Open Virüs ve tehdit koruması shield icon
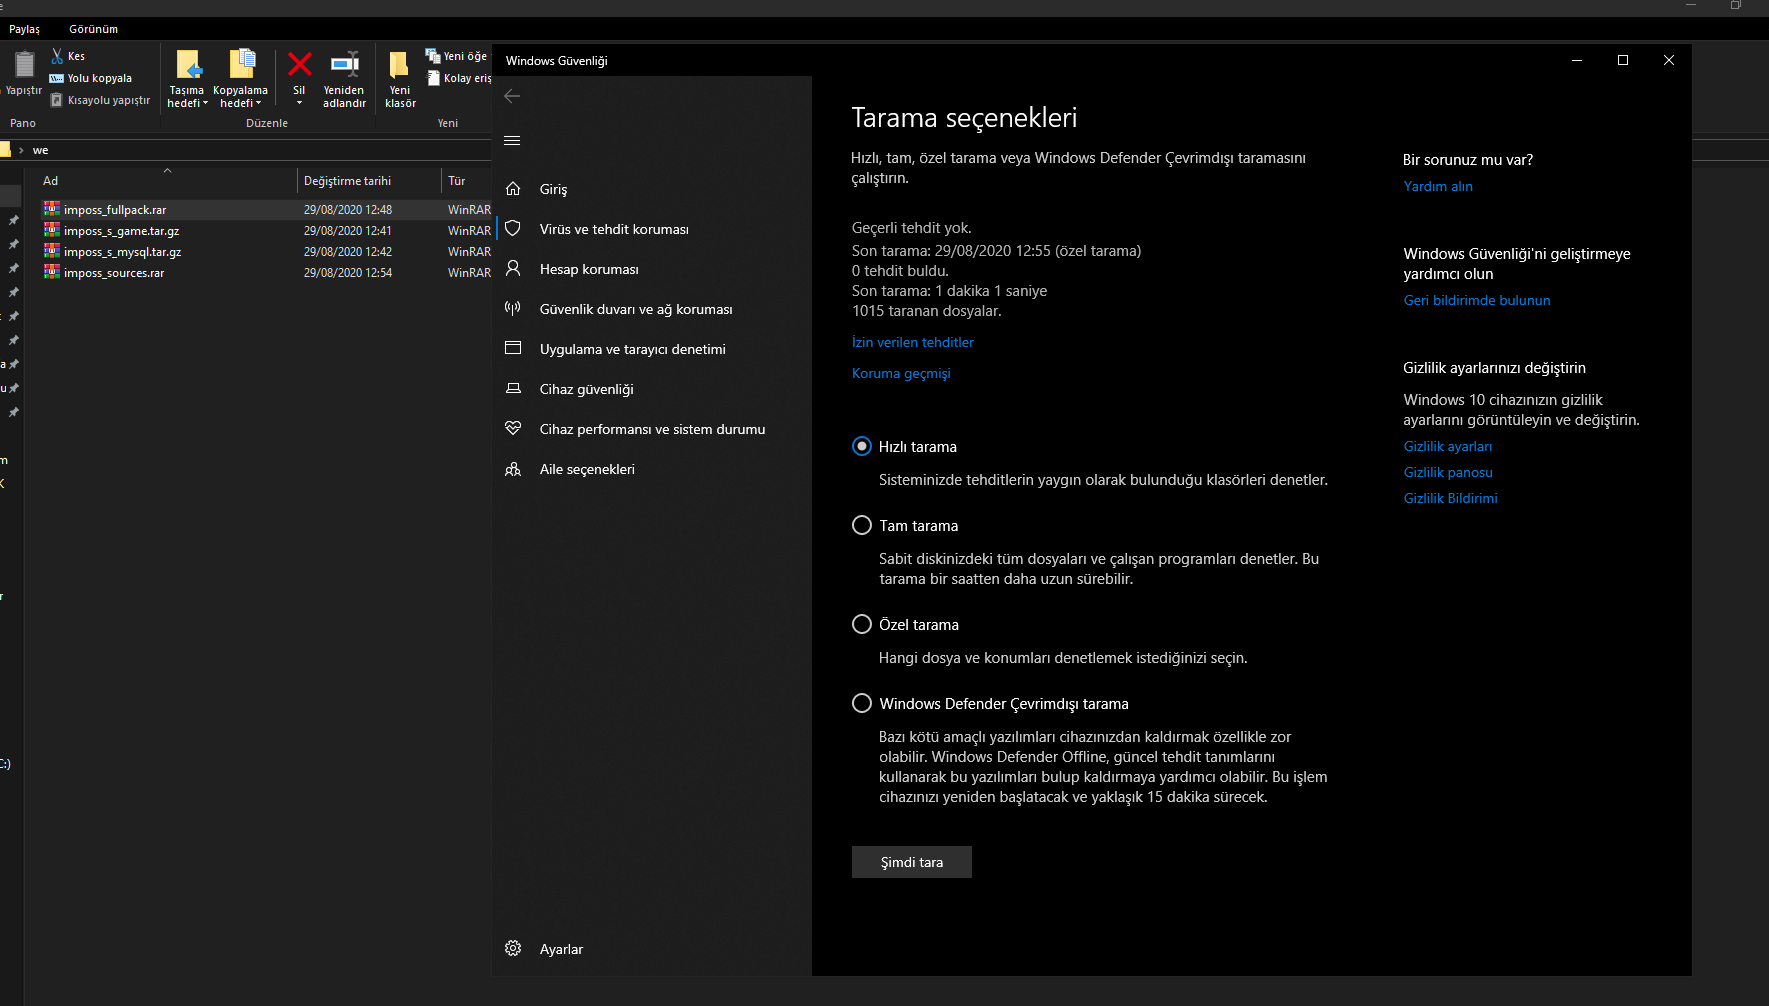Viewport: 1769px width, 1006px height. 513,228
